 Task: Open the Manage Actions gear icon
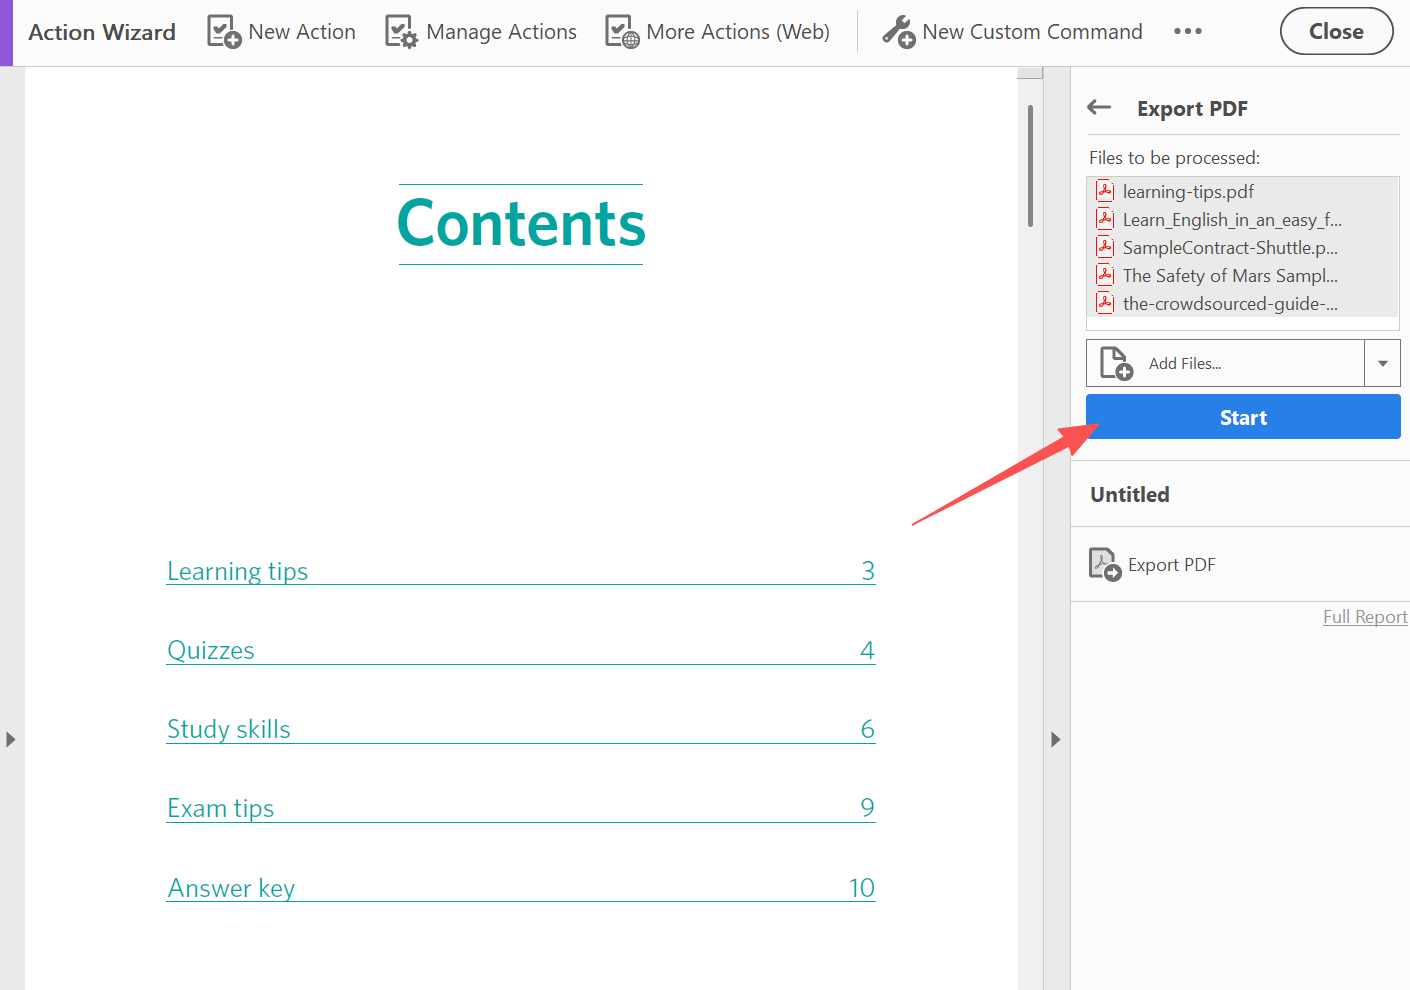click(401, 32)
